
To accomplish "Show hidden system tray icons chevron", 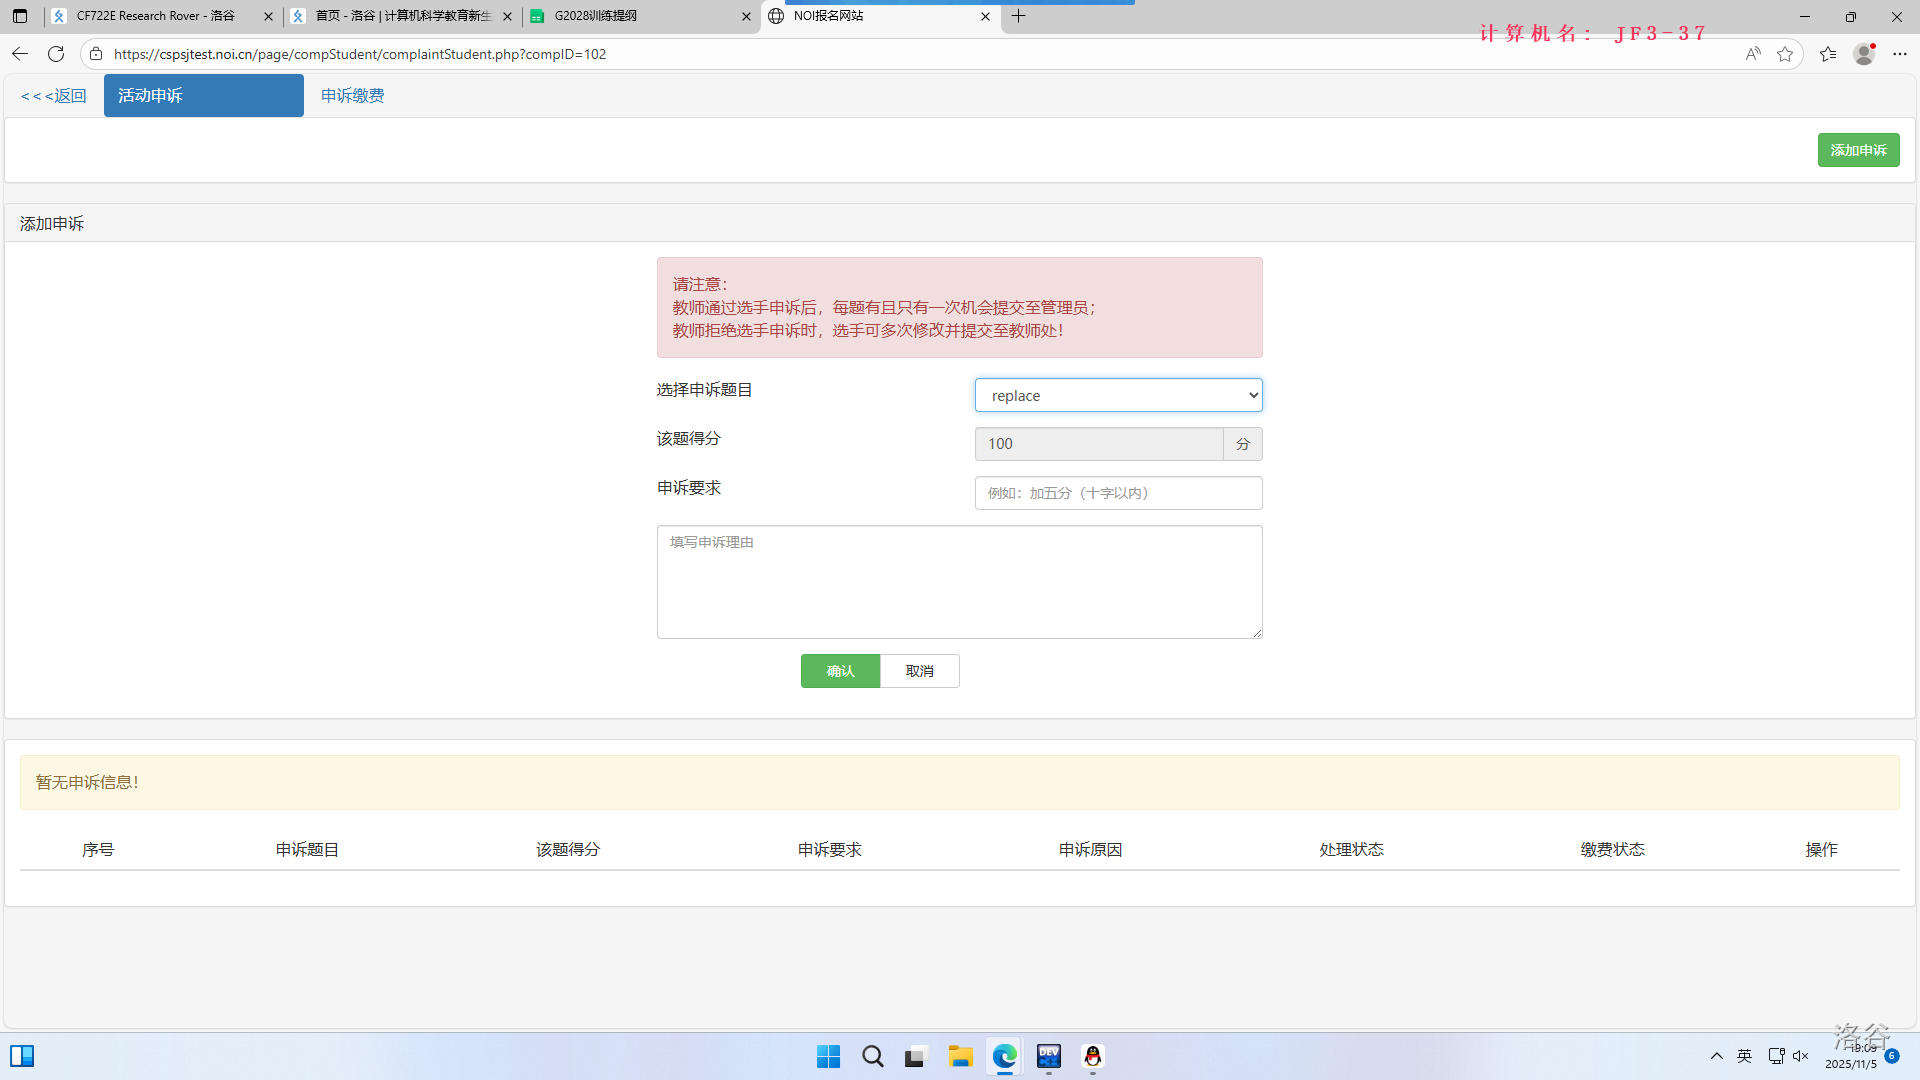I will [1717, 1056].
